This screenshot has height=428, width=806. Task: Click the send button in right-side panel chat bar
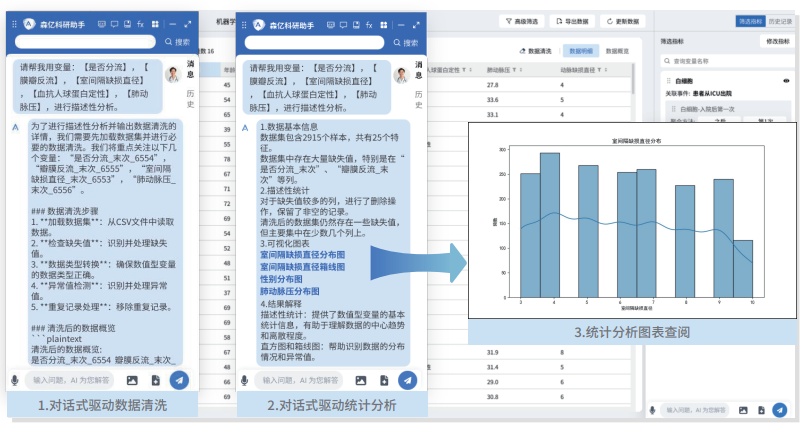[780, 410]
